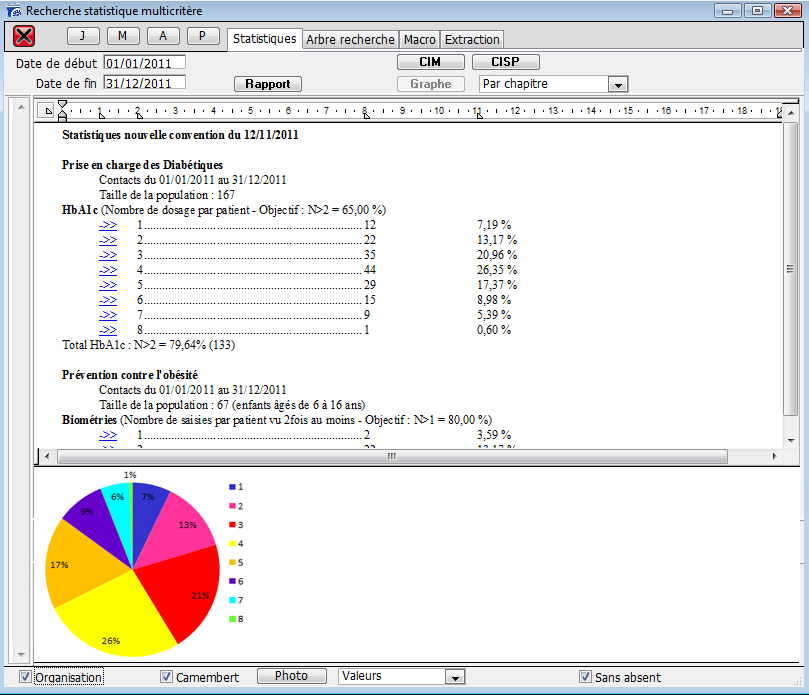Click the vertical scrollbar down arrow
This screenshot has height=695, width=809.
coord(791,440)
